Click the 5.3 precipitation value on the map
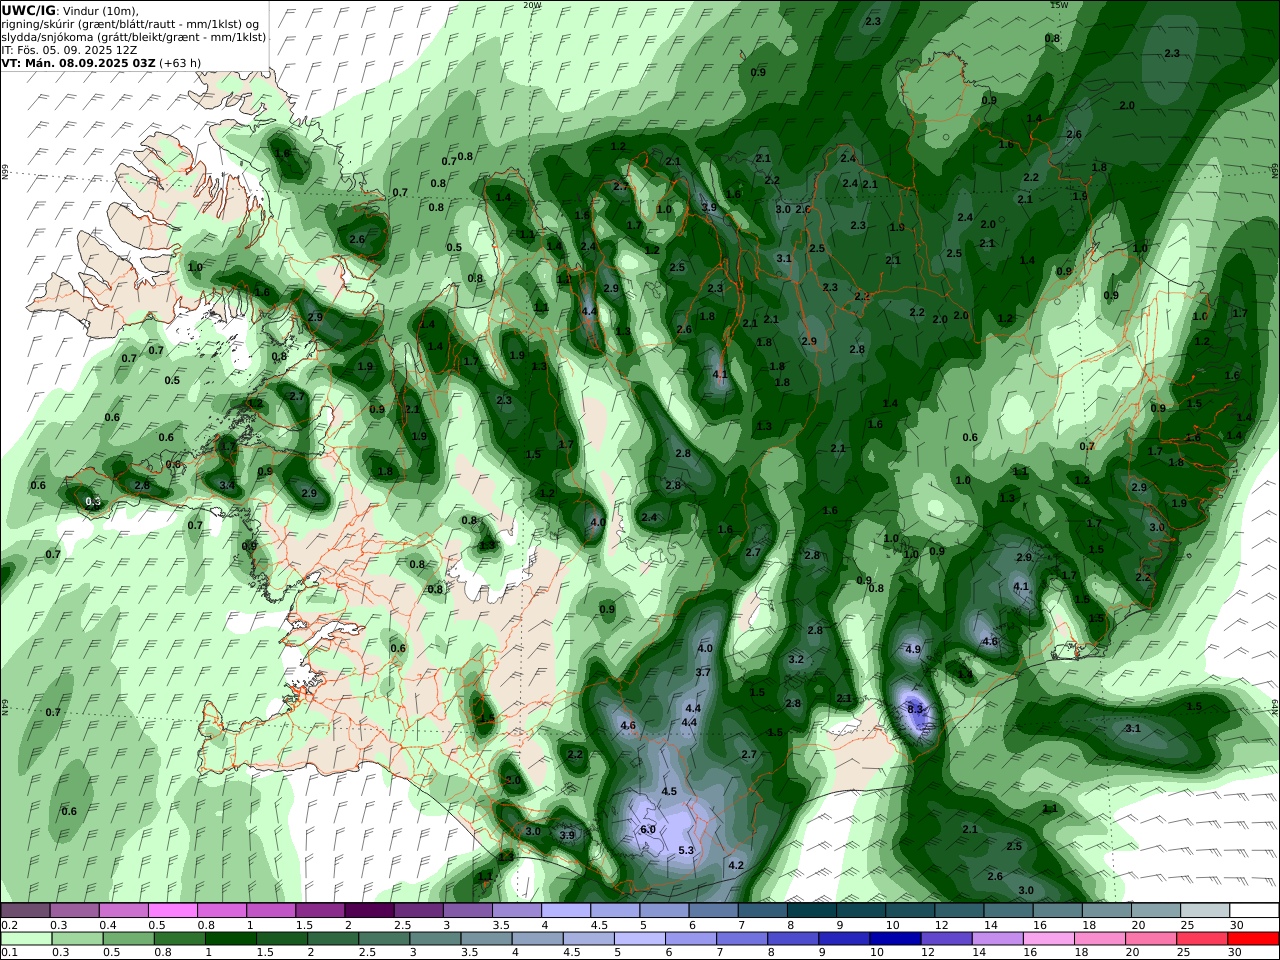The height and width of the screenshot is (960, 1280). (686, 850)
